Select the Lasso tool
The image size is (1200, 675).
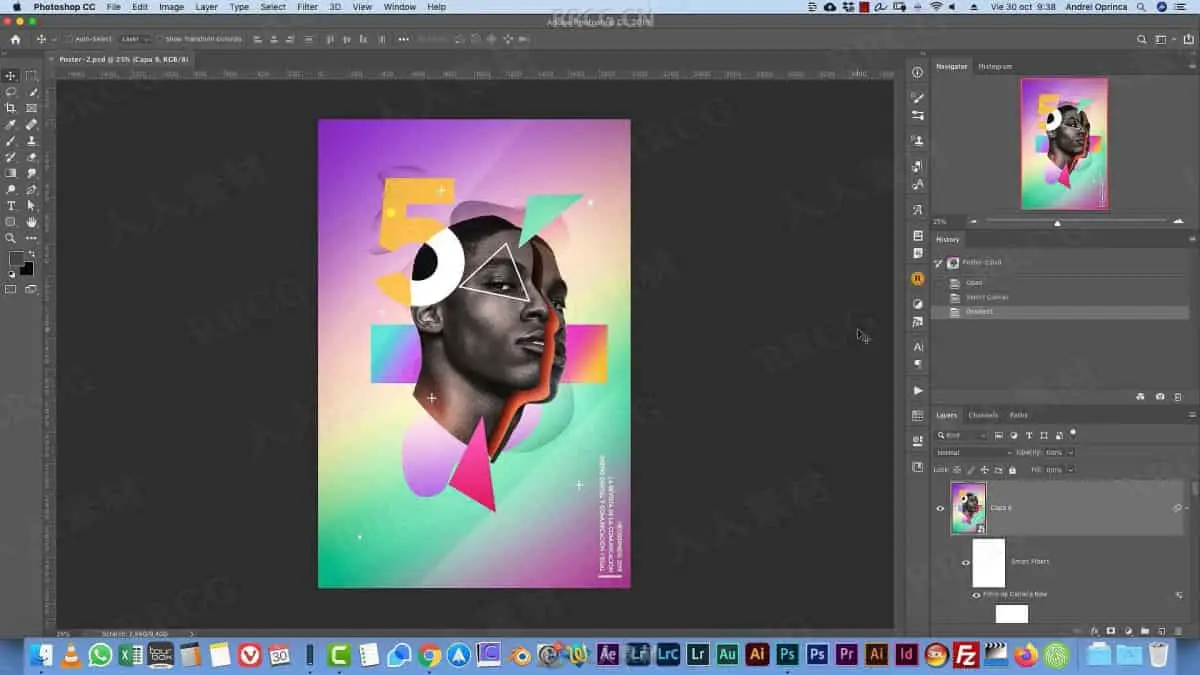click(x=11, y=92)
